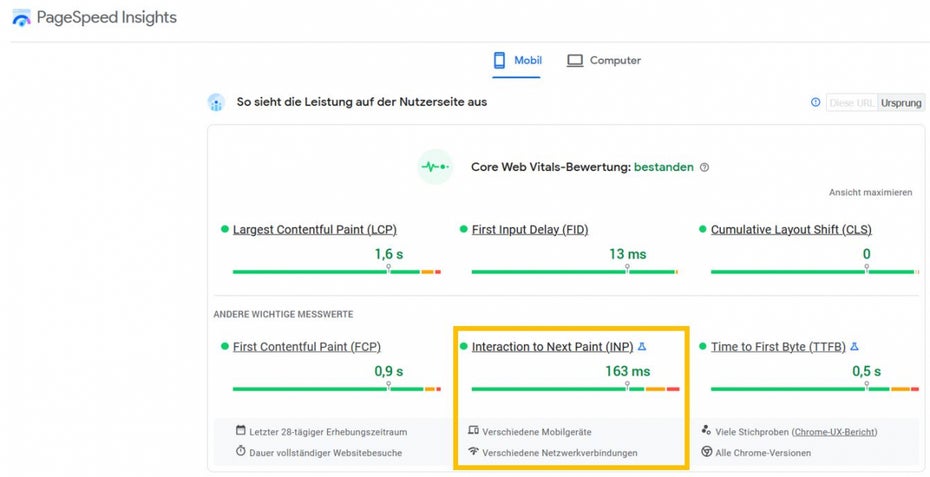Click the help icon beside Core Web Vitals-Bewertung
930x477 pixels.
[704, 168]
